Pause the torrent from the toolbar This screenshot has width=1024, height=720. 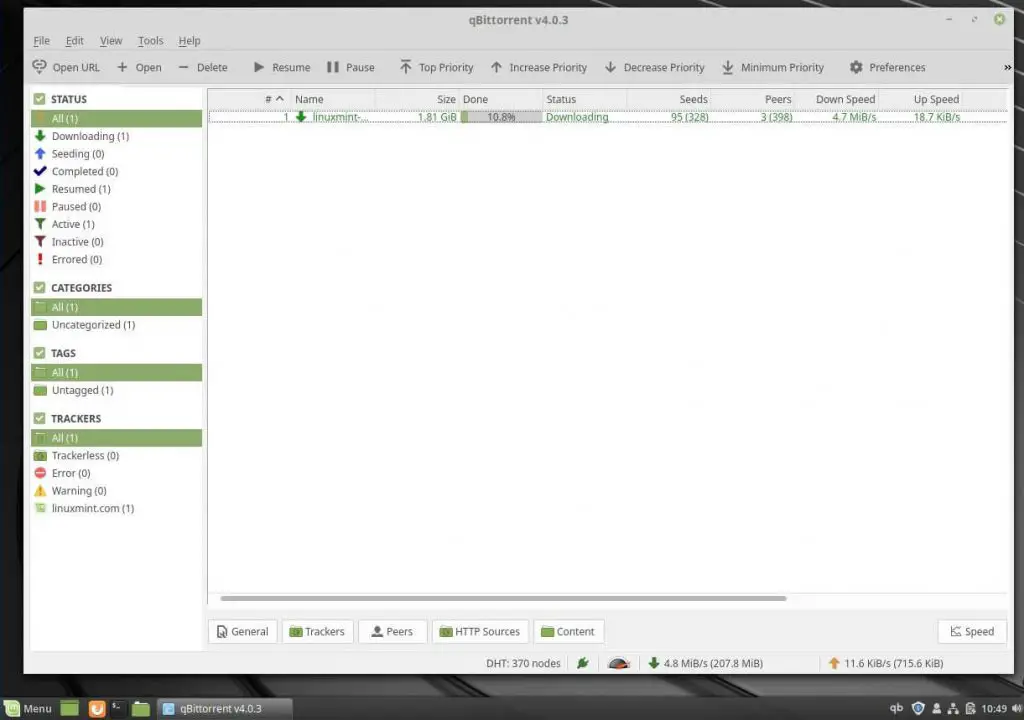coord(351,67)
